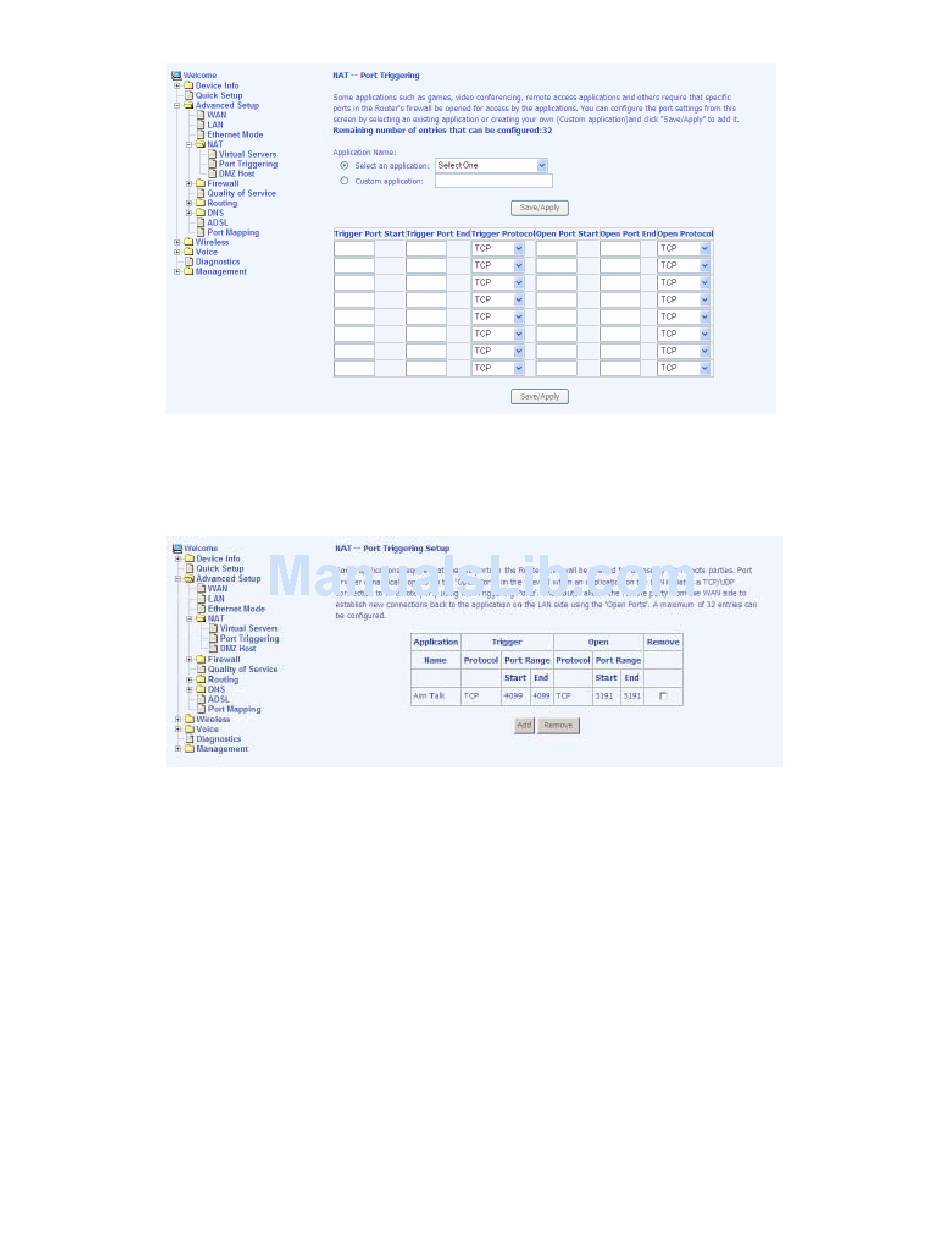Click Advanced Setup open-folder icon in lower tree
Image resolution: width=950 pixels, height=1260 pixels.
(188, 579)
